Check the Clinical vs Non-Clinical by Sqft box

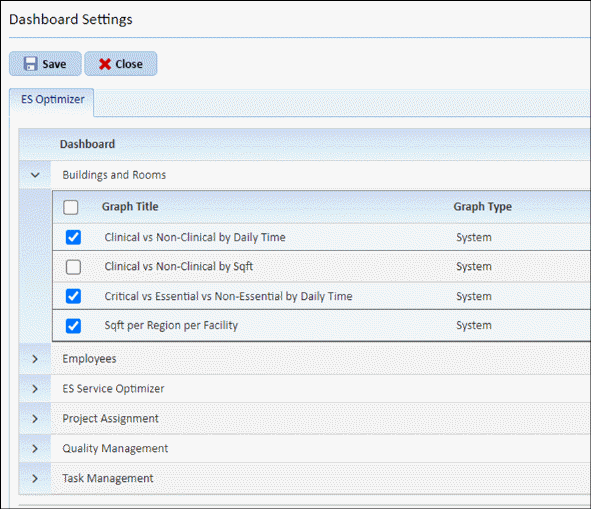tap(73, 267)
